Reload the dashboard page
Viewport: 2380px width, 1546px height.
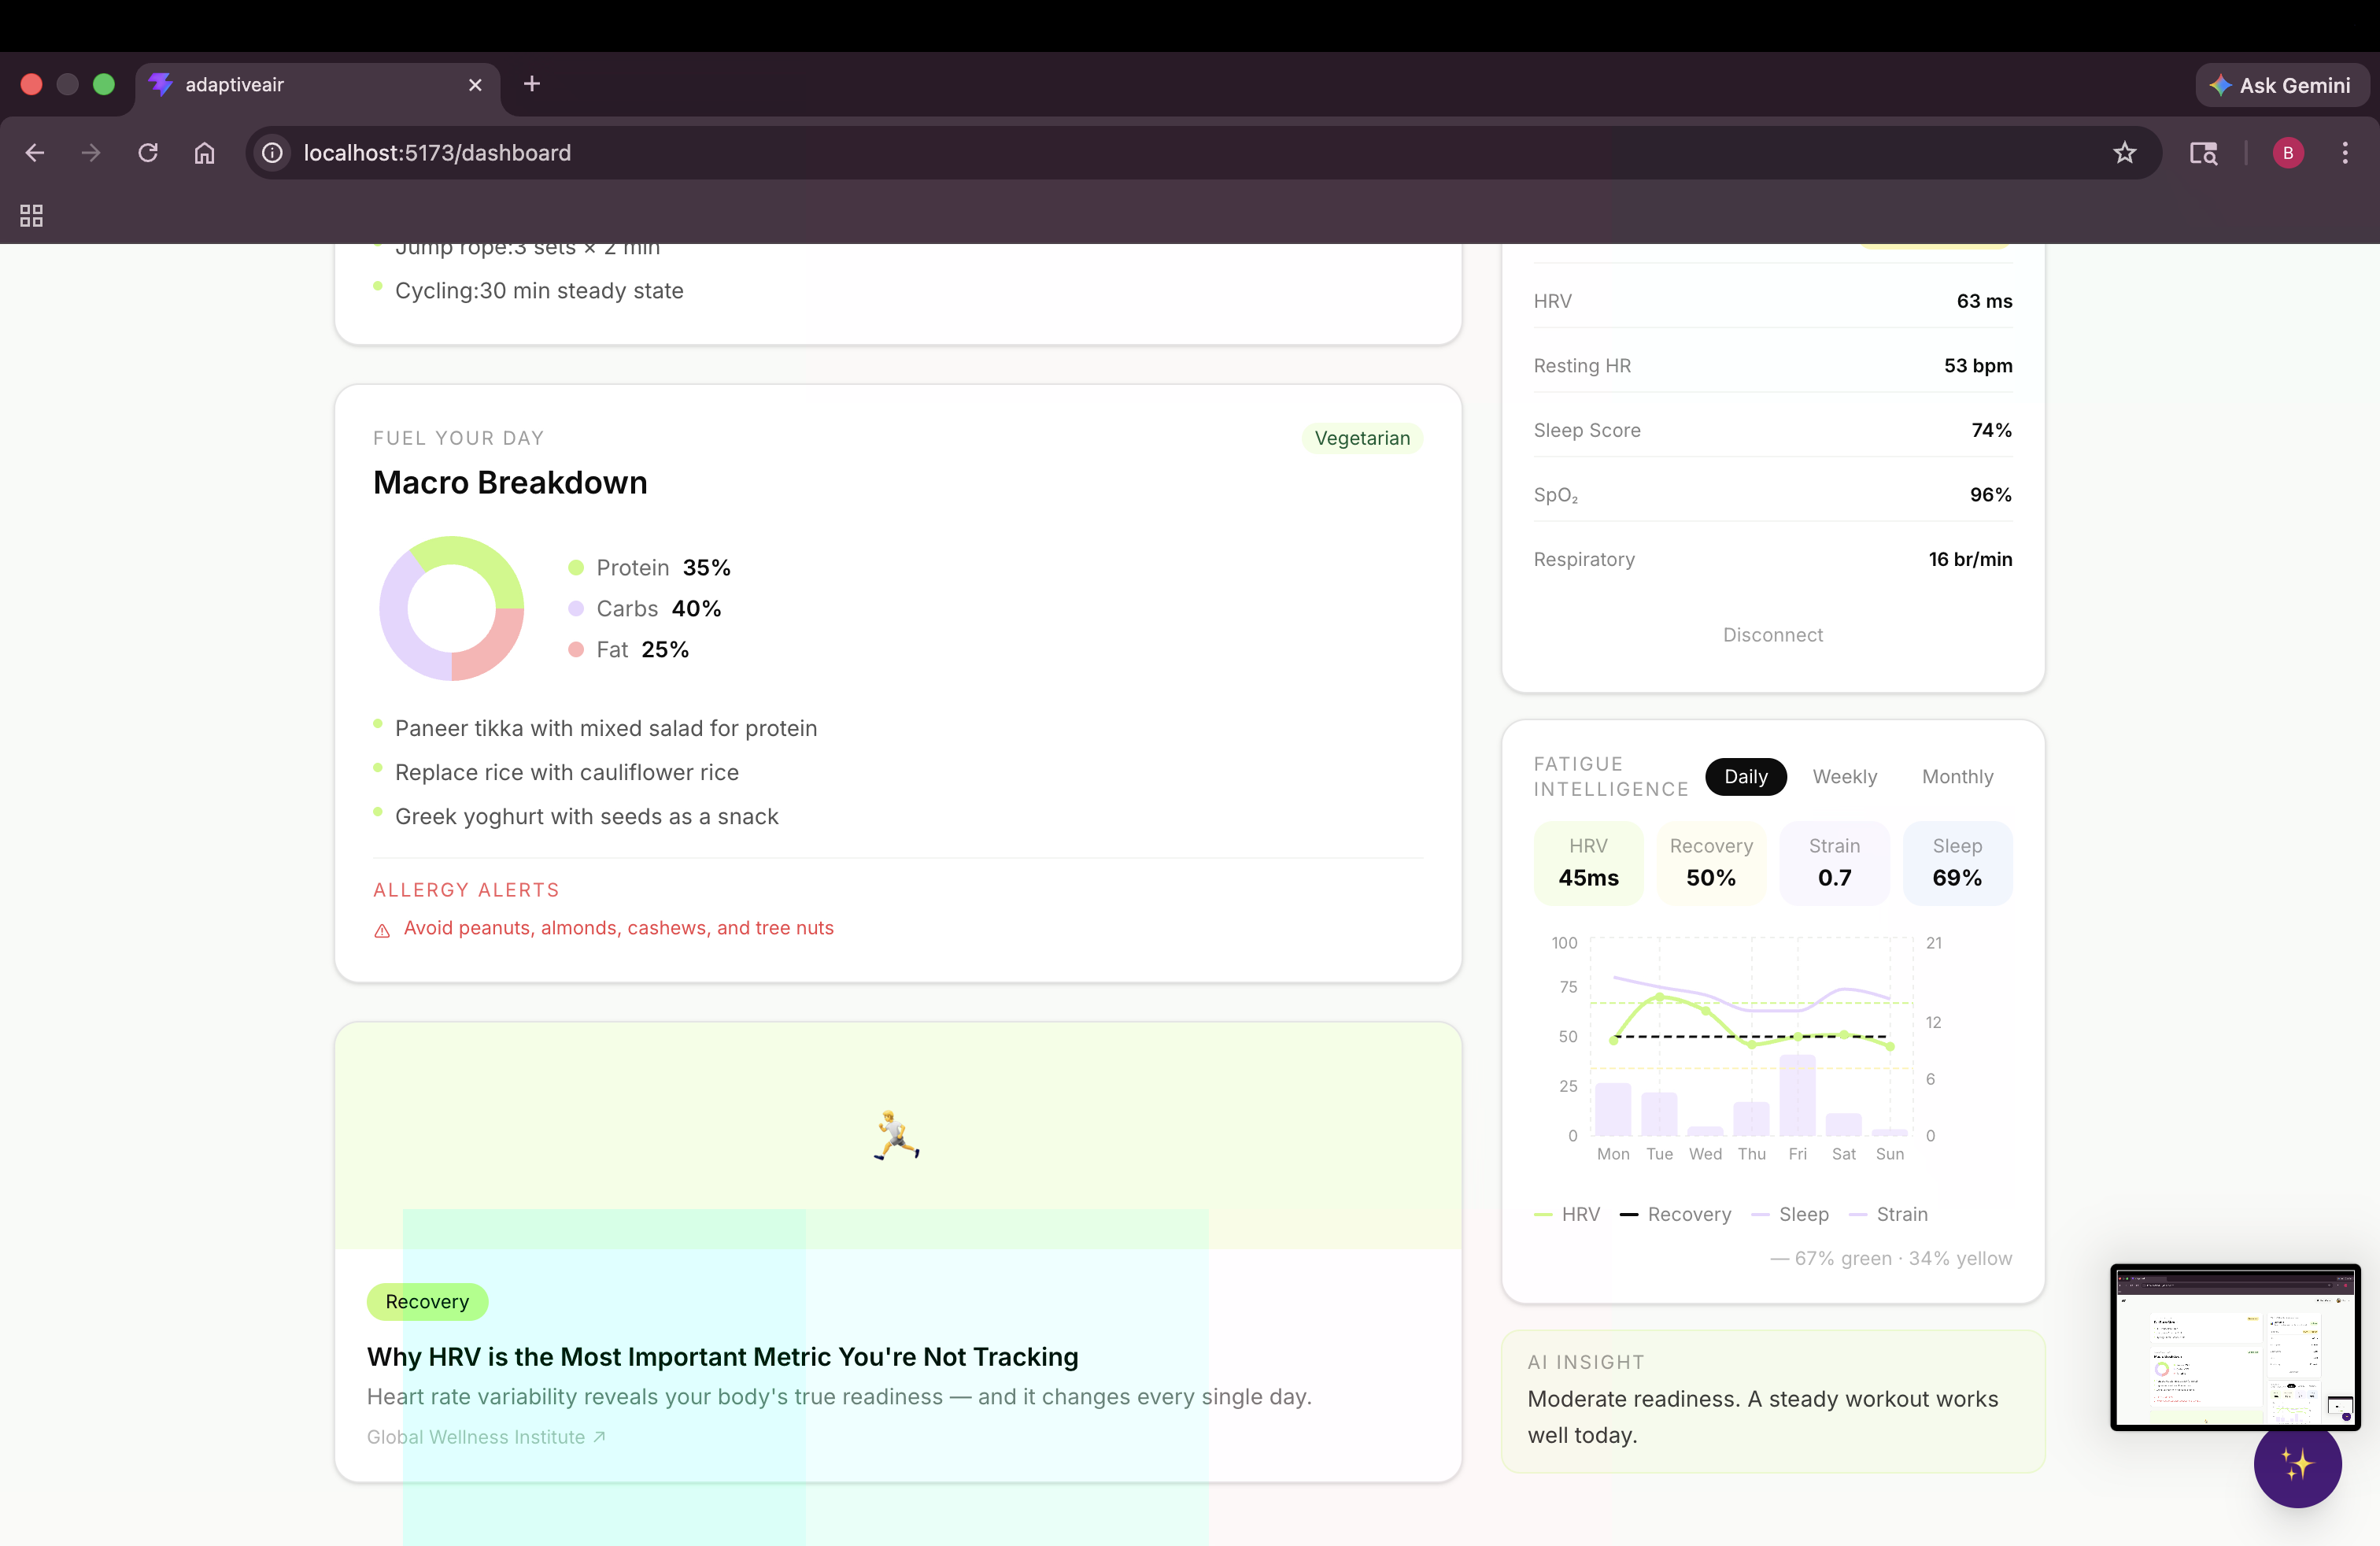[148, 153]
